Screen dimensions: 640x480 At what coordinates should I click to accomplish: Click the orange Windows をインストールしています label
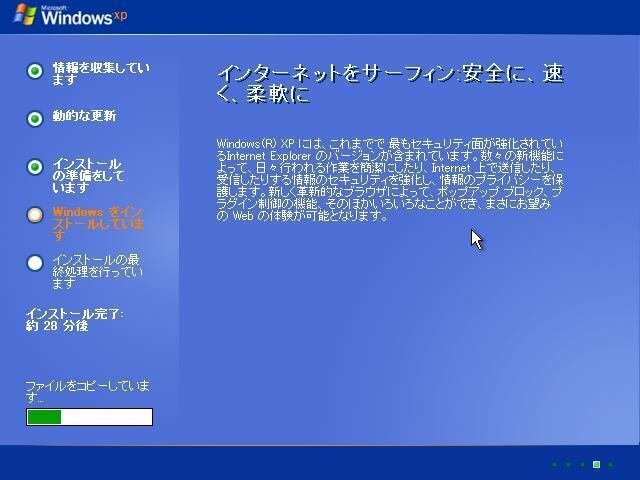click(98, 224)
